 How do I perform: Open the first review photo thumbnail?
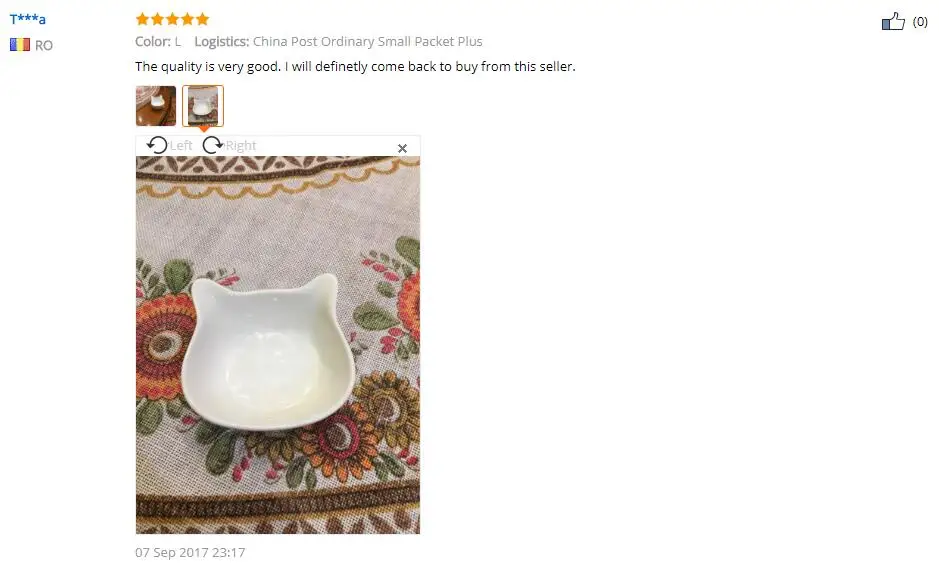coord(156,106)
